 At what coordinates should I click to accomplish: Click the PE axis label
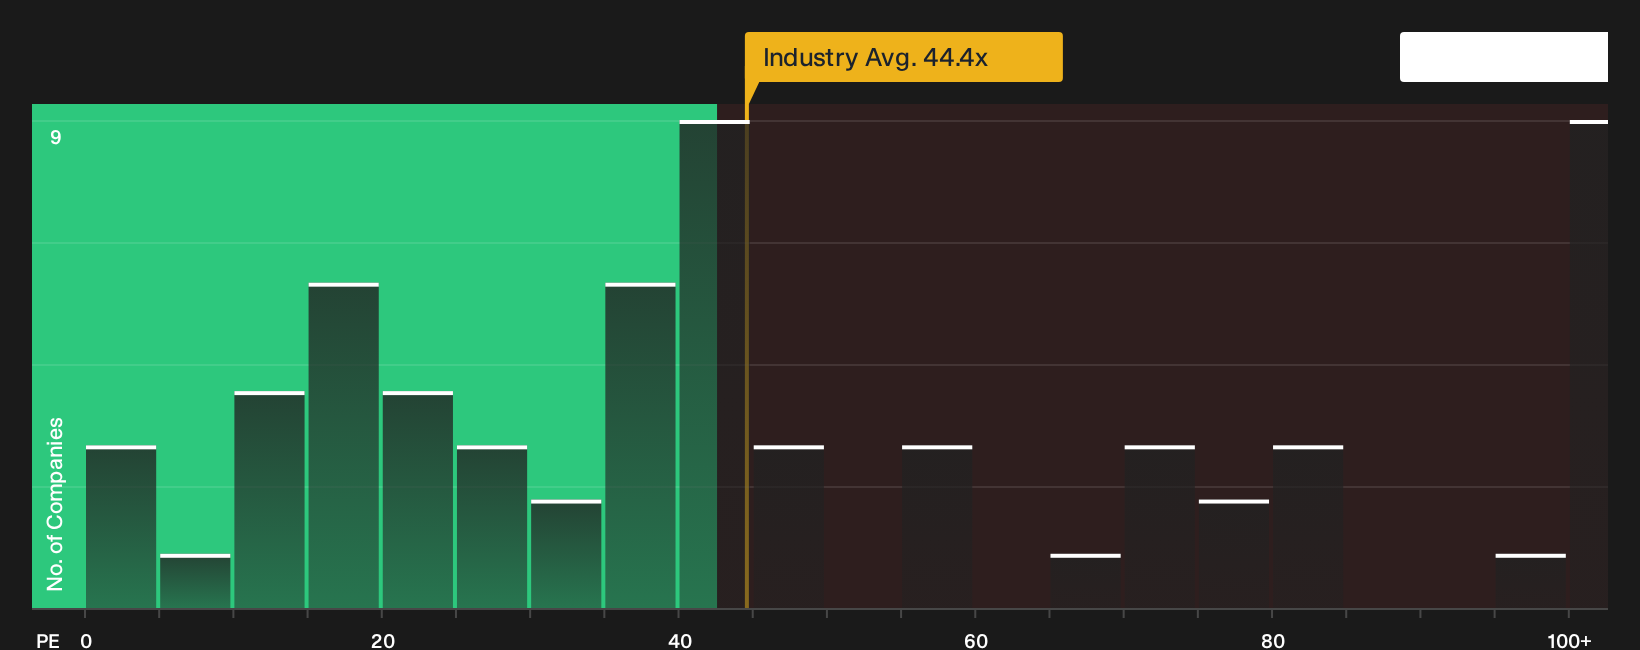[x=48, y=641]
